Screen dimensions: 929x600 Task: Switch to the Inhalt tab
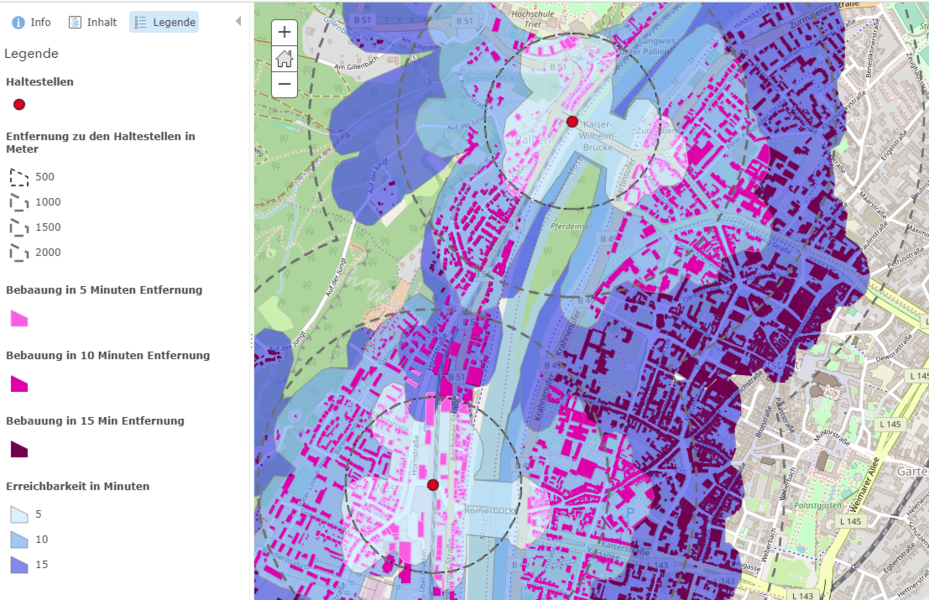(93, 23)
